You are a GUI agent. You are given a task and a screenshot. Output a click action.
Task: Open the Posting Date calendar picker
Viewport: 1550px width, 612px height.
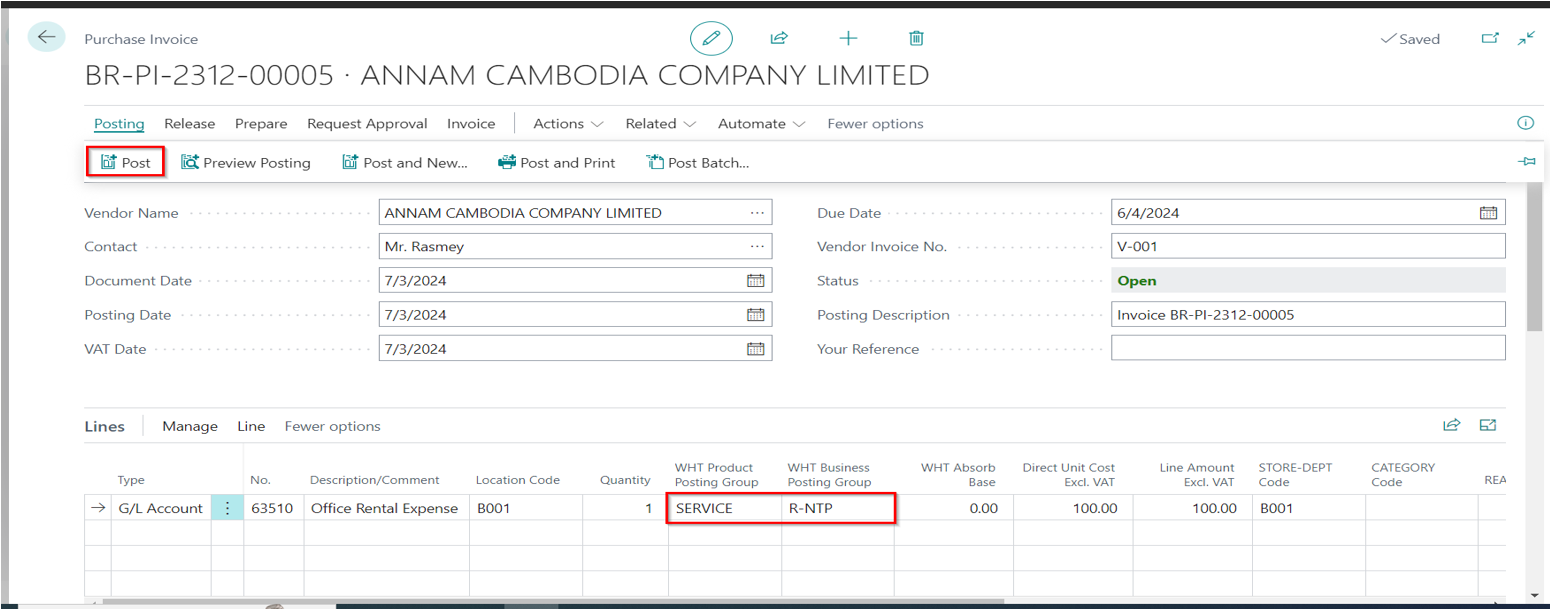[x=756, y=315]
